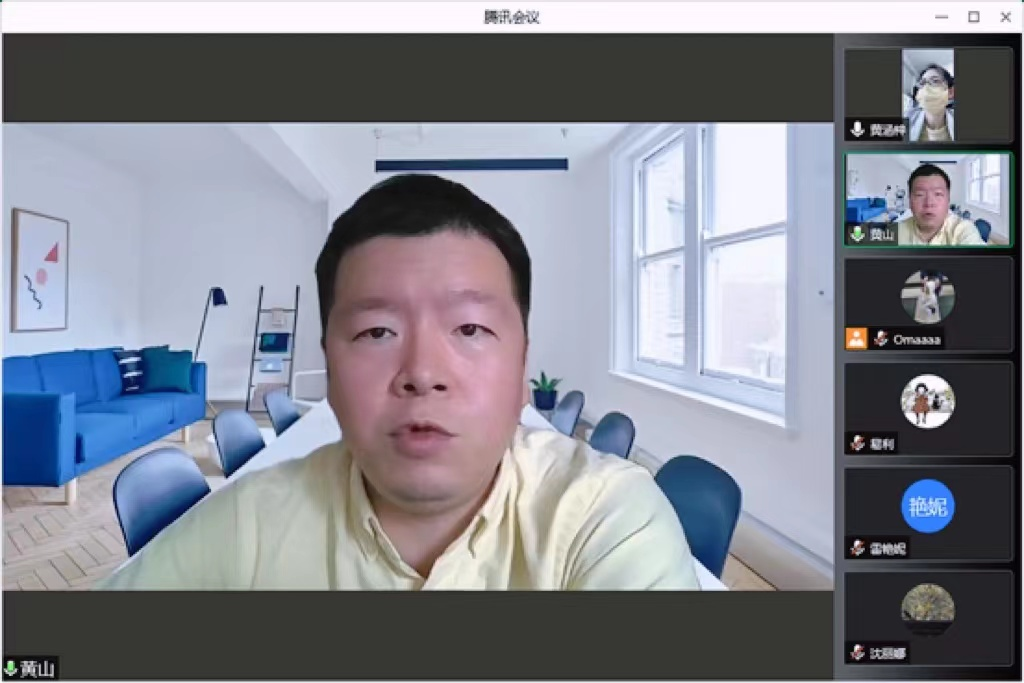This screenshot has height=683, width=1024.
Task: Click the main speaker video area
Action: (x=417, y=355)
